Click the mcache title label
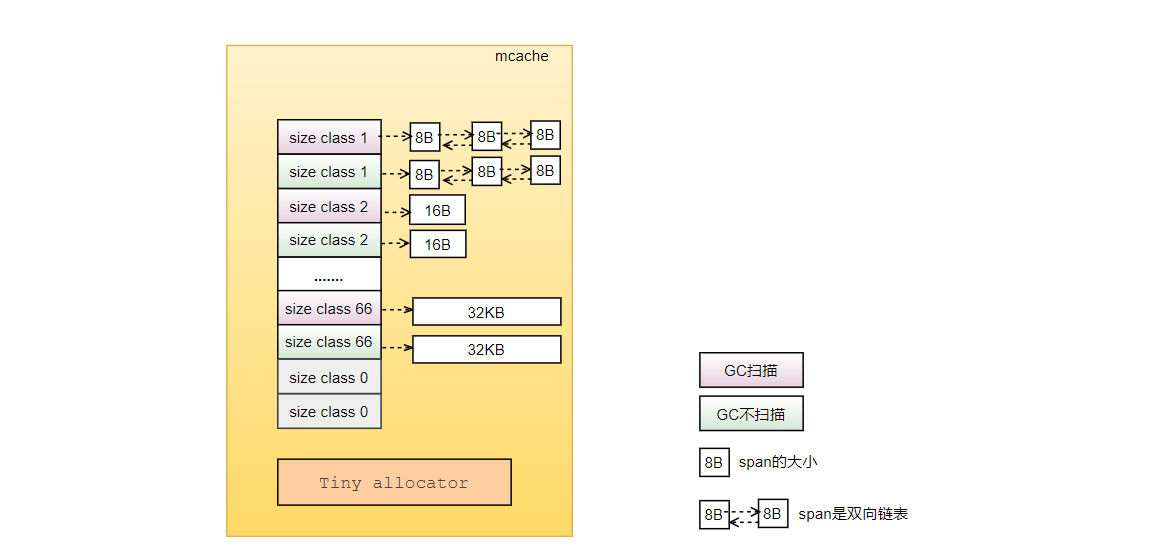Viewport: 1168px width, 559px height. (521, 57)
